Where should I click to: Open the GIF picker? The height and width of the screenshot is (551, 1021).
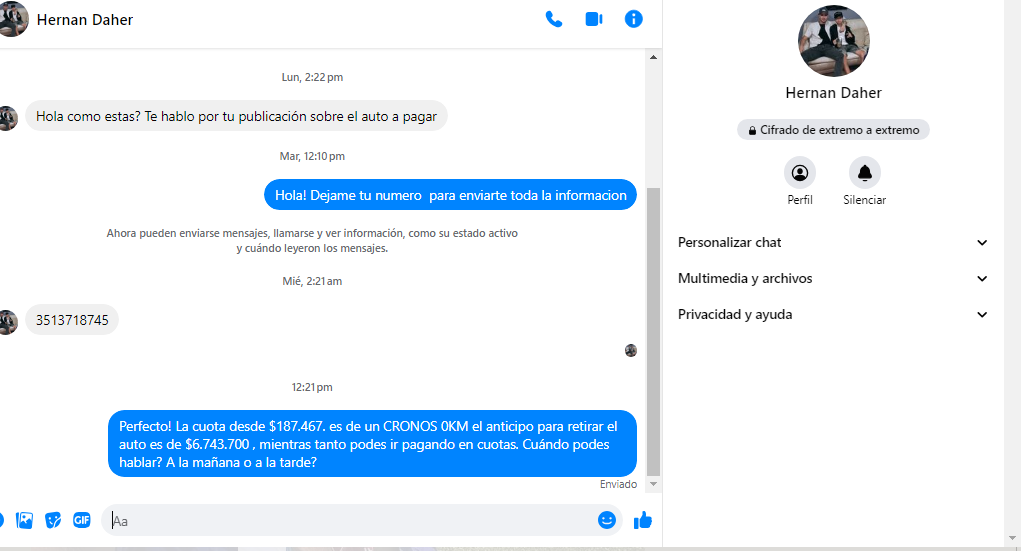click(x=82, y=520)
